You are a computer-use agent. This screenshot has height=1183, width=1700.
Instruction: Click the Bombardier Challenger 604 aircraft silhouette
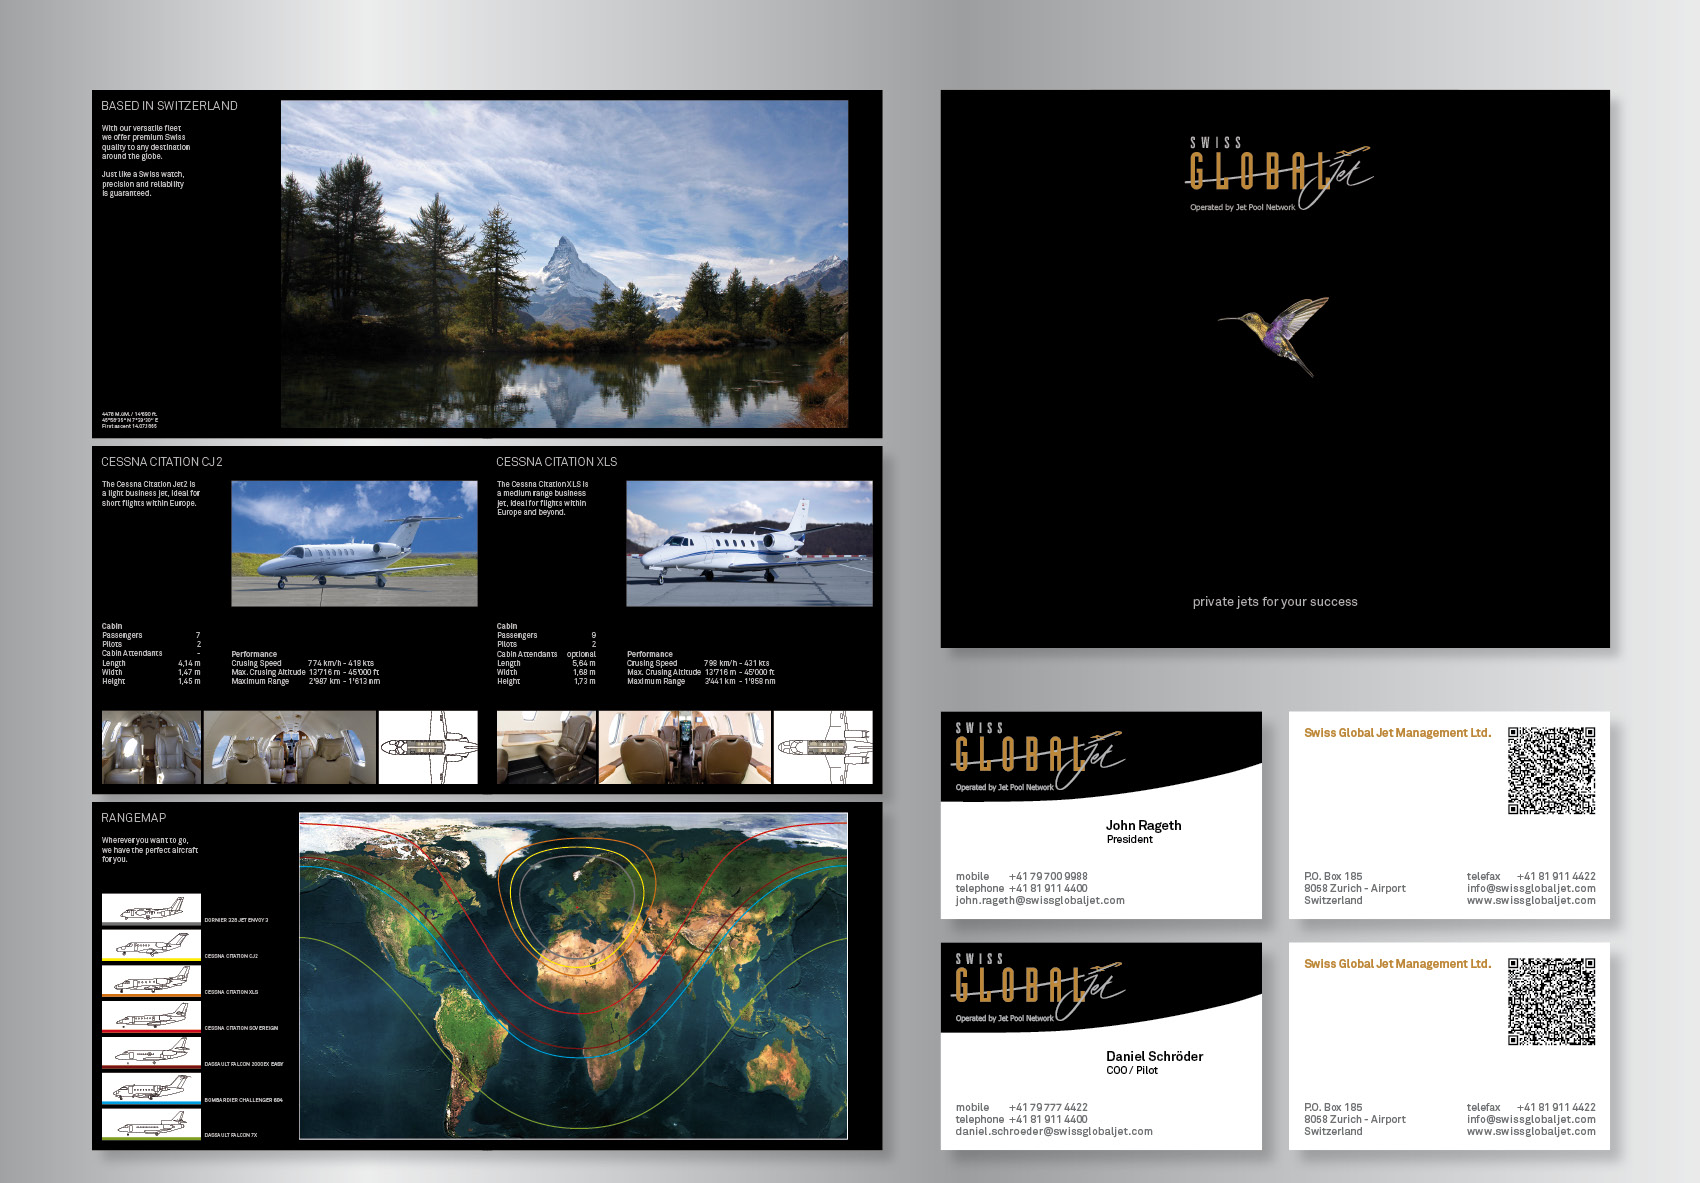tap(151, 1088)
